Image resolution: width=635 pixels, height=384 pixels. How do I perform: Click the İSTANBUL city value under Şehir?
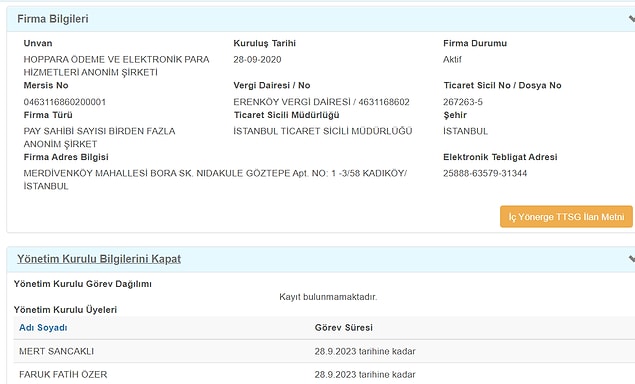[465, 131]
